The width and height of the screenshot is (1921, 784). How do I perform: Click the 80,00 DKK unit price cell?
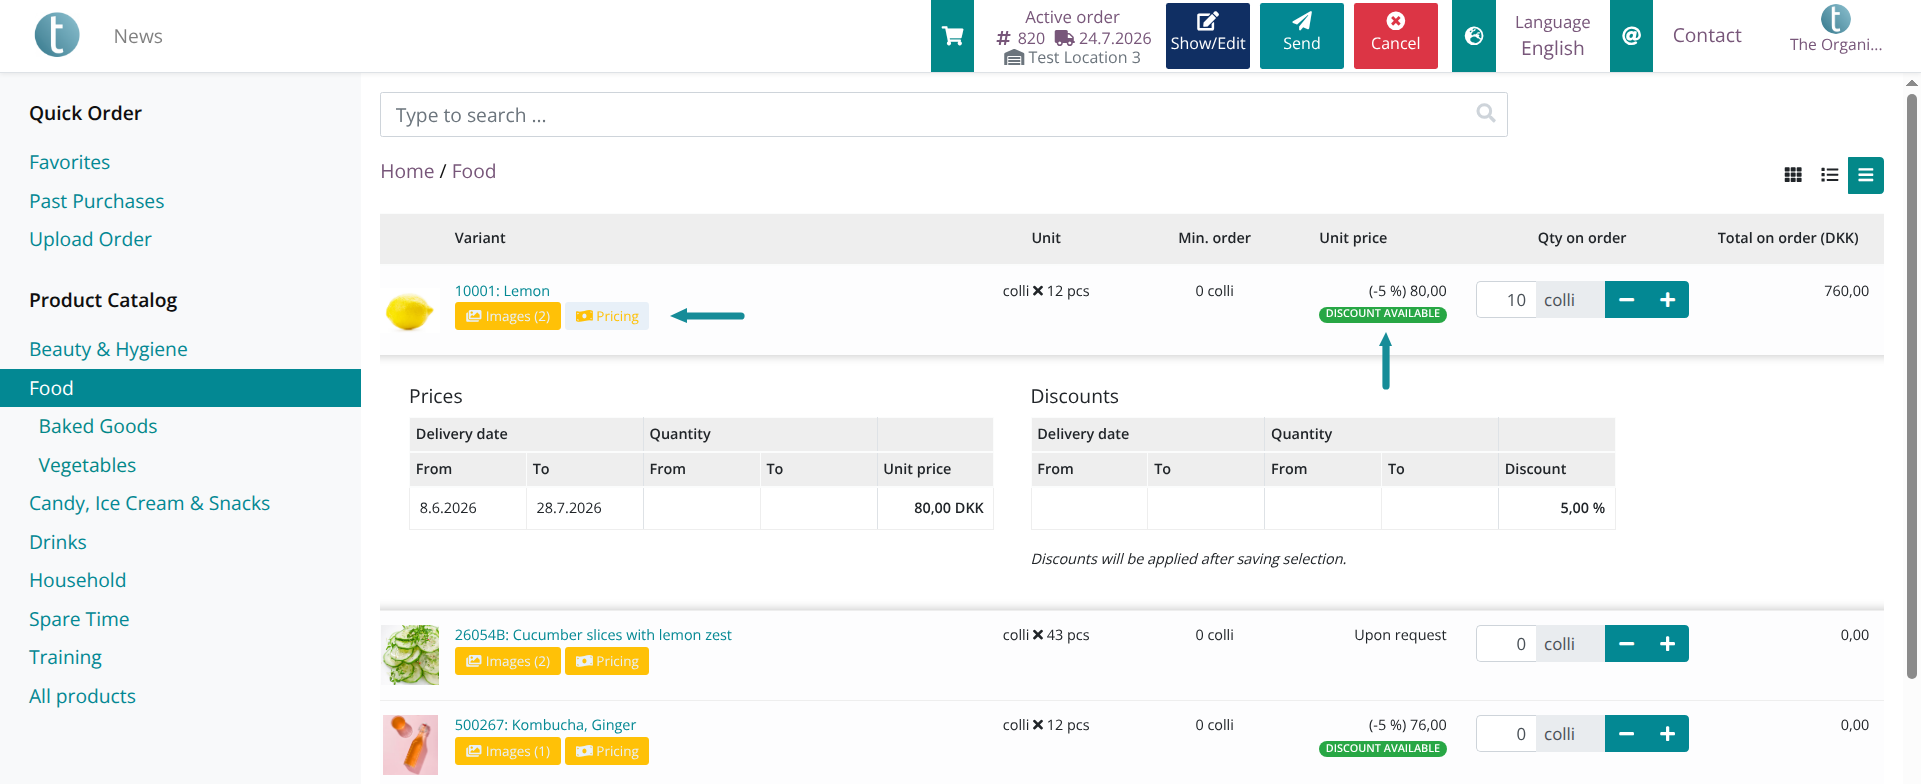(935, 508)
